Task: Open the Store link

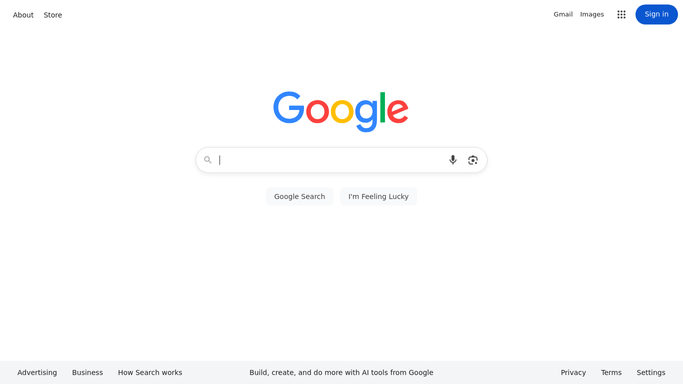Action: point(53,15)
